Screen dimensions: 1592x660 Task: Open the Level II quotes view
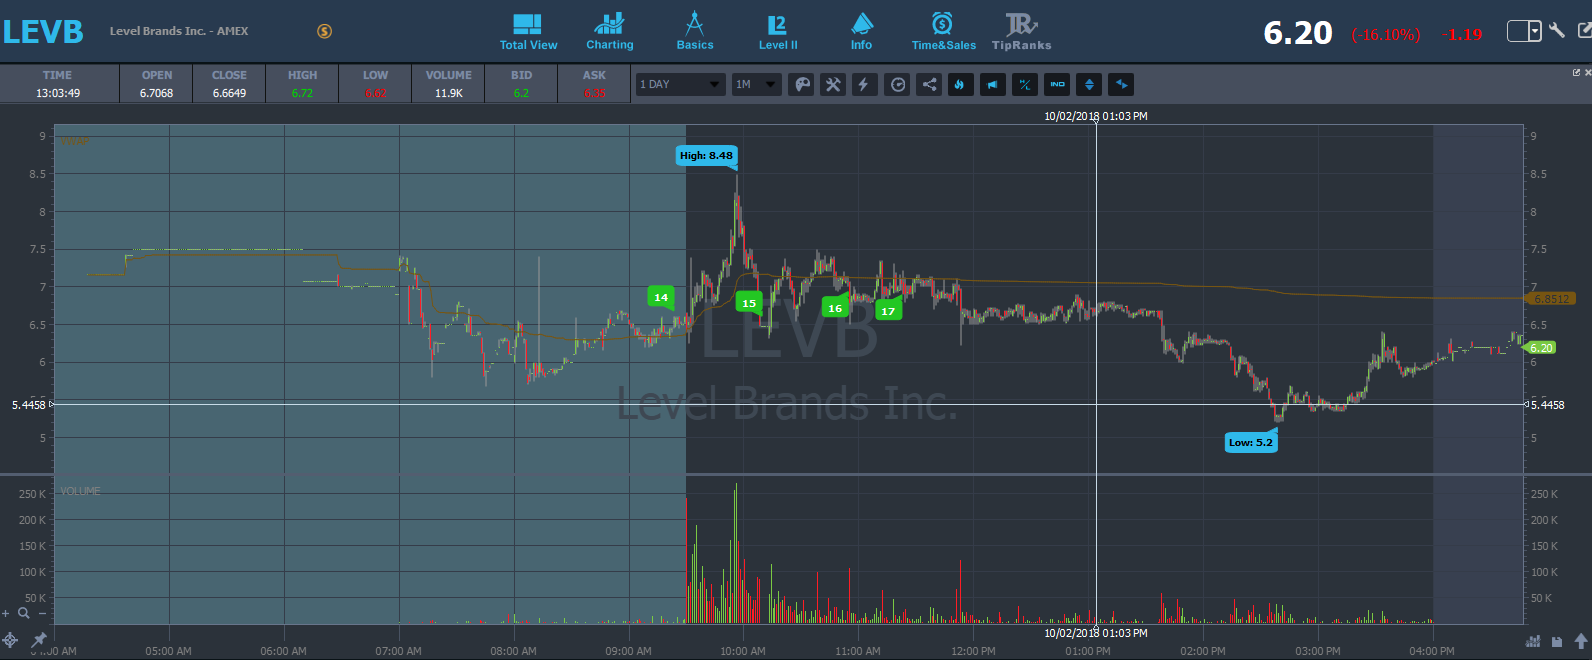(x=778, y=32)
